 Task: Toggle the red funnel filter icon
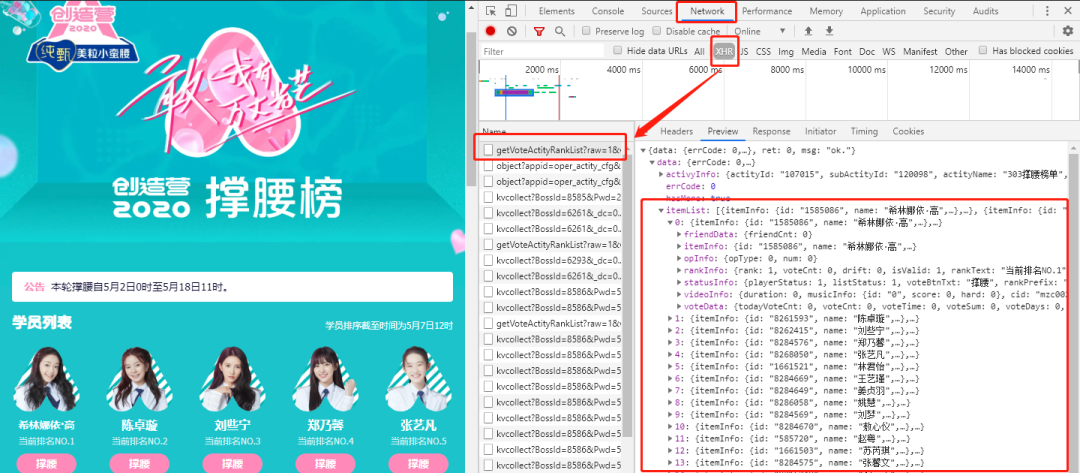pyautogui.click(x=539, y=31)
